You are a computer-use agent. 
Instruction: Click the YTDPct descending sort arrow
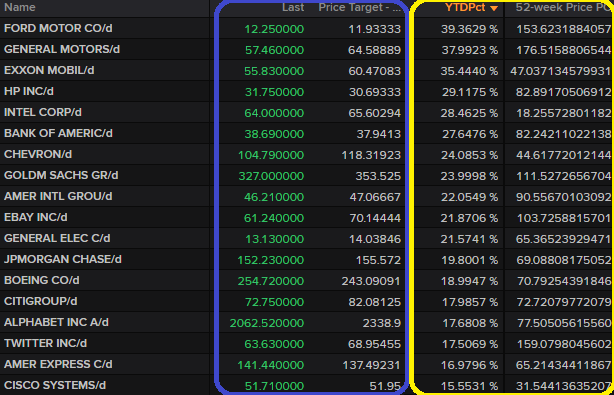(494, 8)
